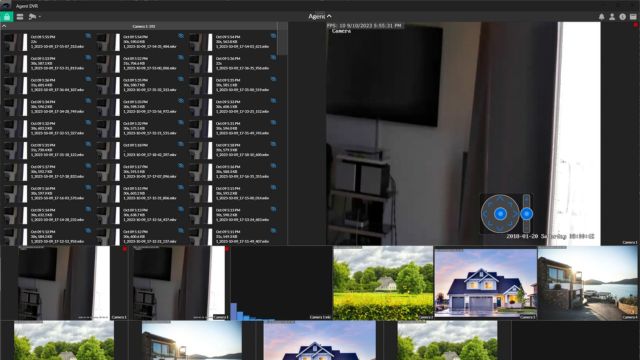The width and height of the screenshot is (640, 360).
Task: Click blue icon on third recording in sixth row
Action: coord(273,144)
